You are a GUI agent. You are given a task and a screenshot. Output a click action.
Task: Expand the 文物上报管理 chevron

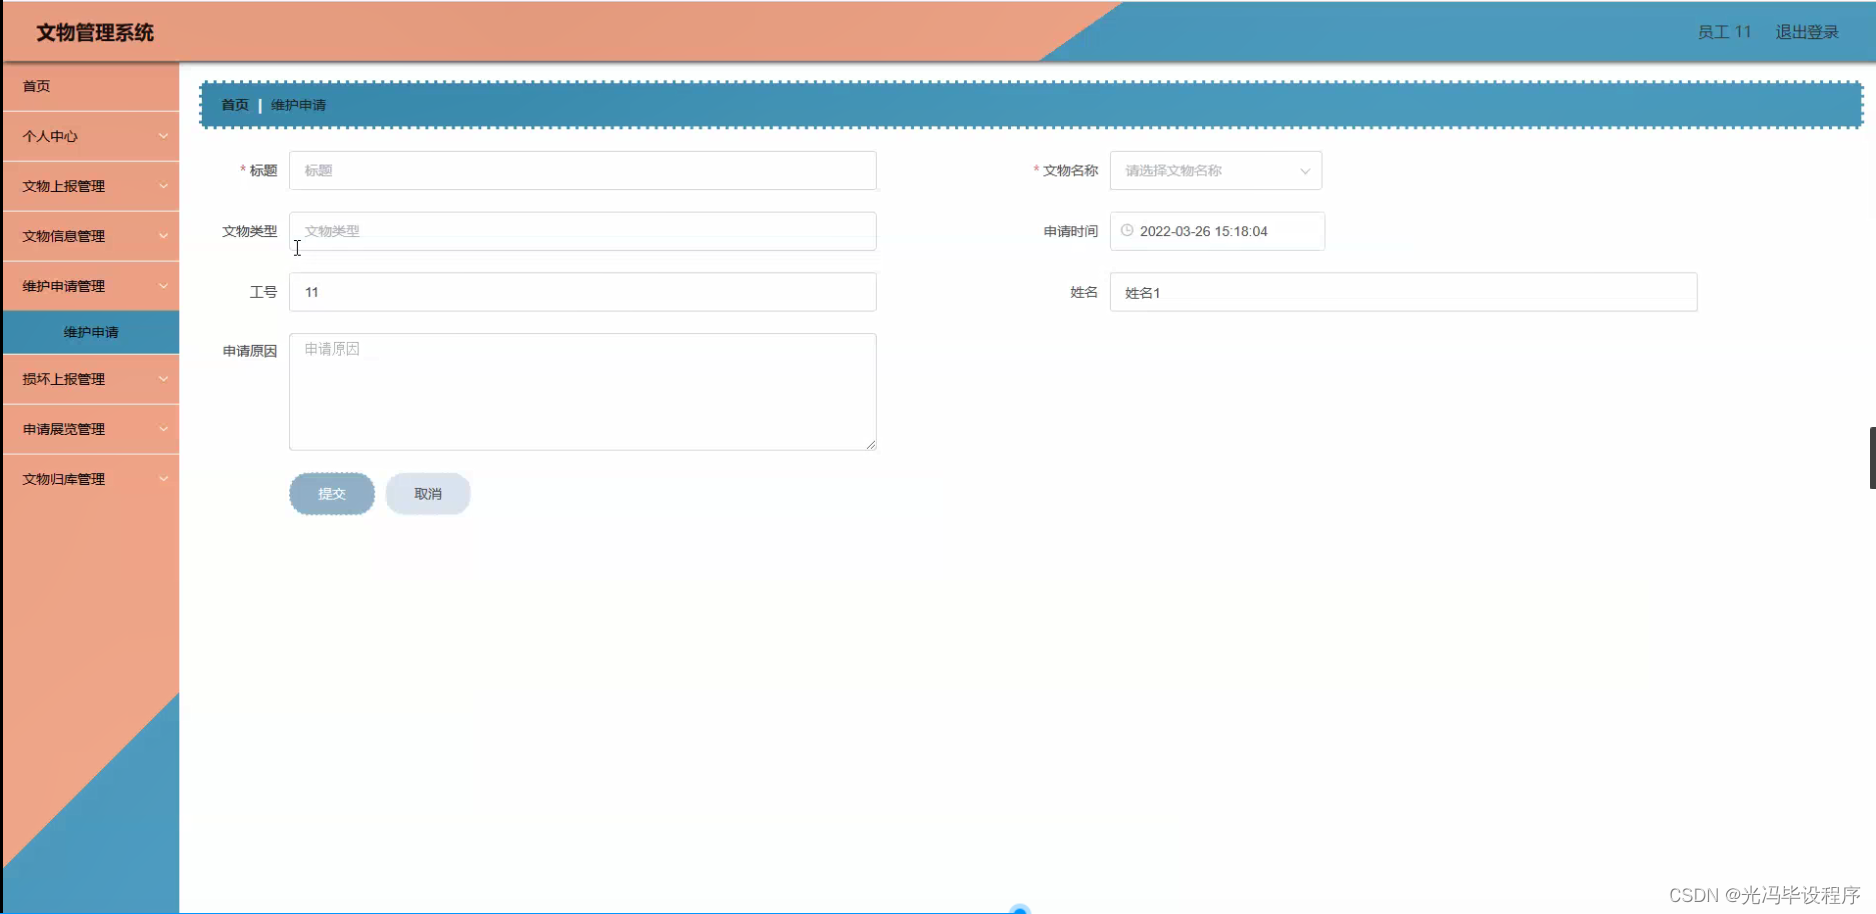click(163, 186)
